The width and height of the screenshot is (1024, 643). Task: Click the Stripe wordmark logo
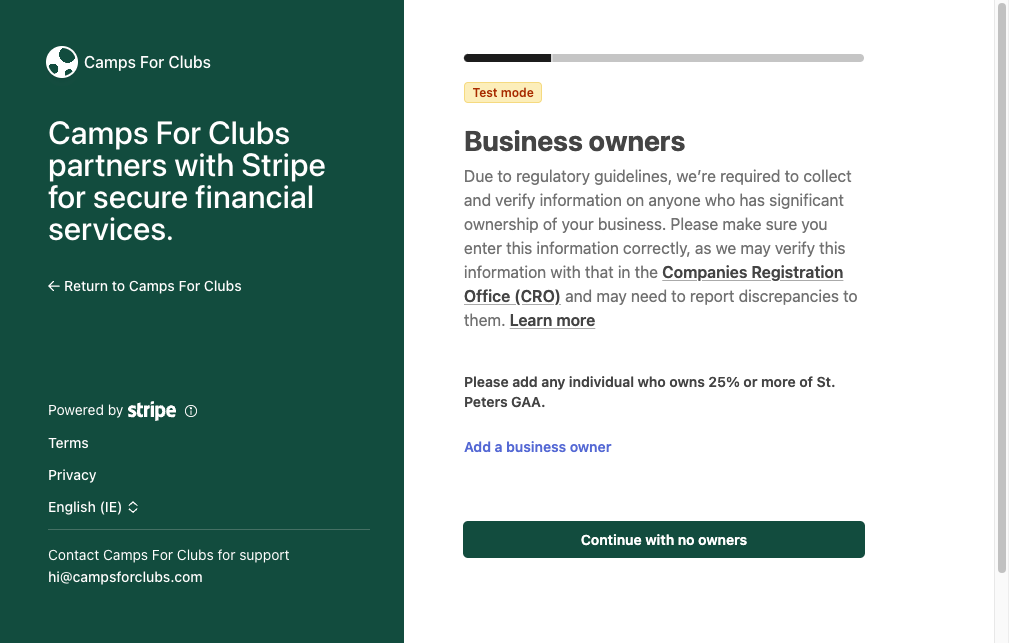(152, 410)
